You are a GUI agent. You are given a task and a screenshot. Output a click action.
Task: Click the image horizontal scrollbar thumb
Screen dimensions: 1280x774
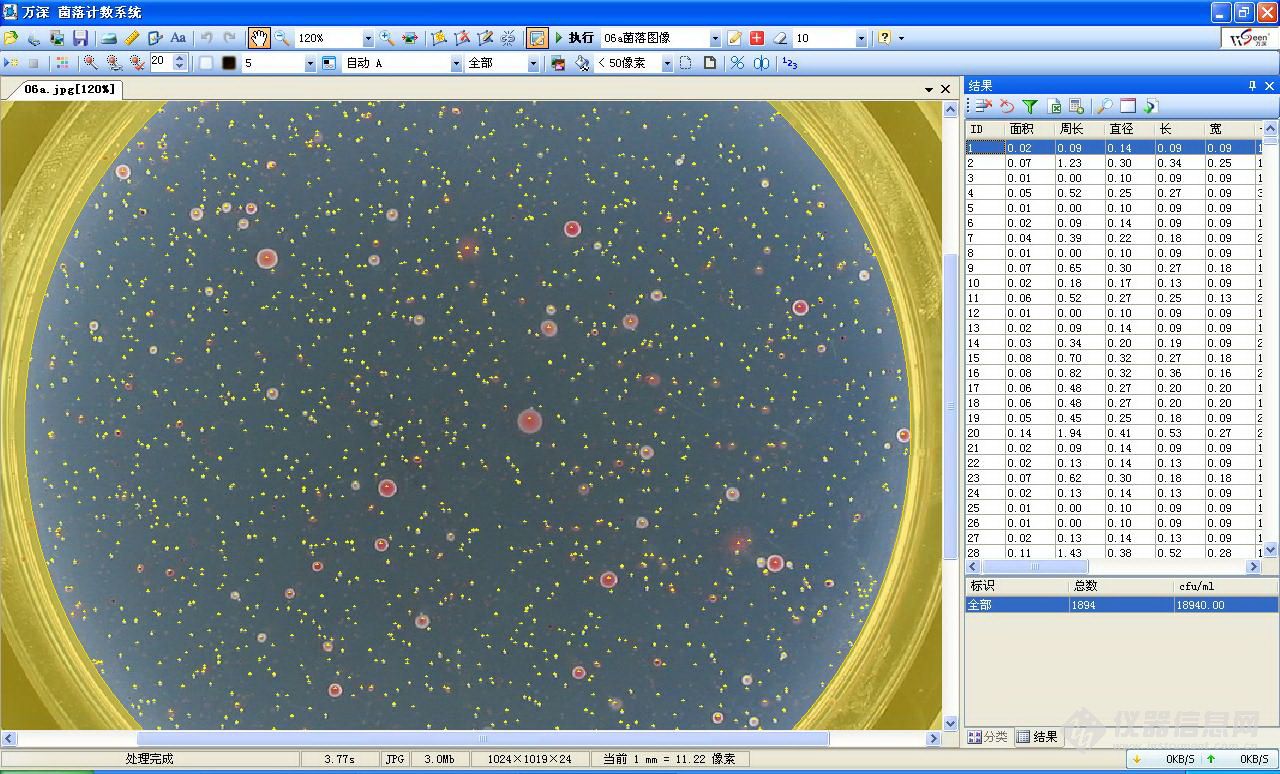tap(482, 739)
